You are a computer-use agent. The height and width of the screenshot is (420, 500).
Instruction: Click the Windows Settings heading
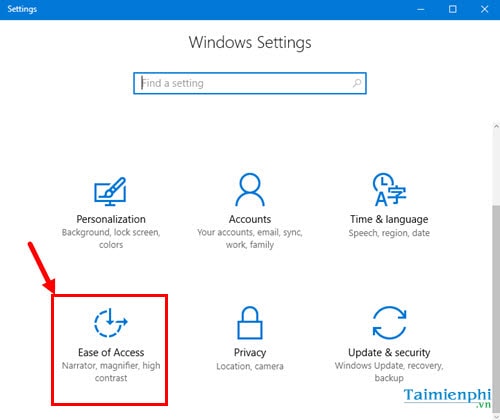[x=250, y=43]
